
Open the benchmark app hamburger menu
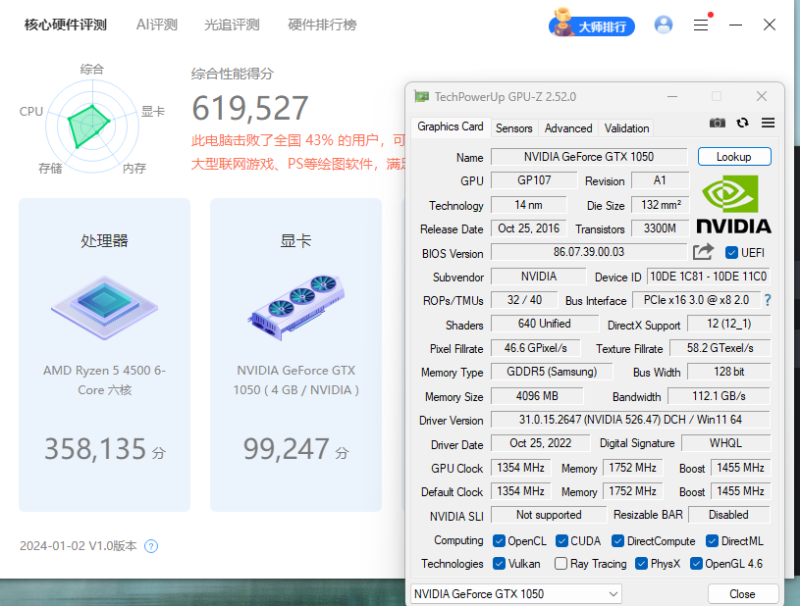[701, 25]
